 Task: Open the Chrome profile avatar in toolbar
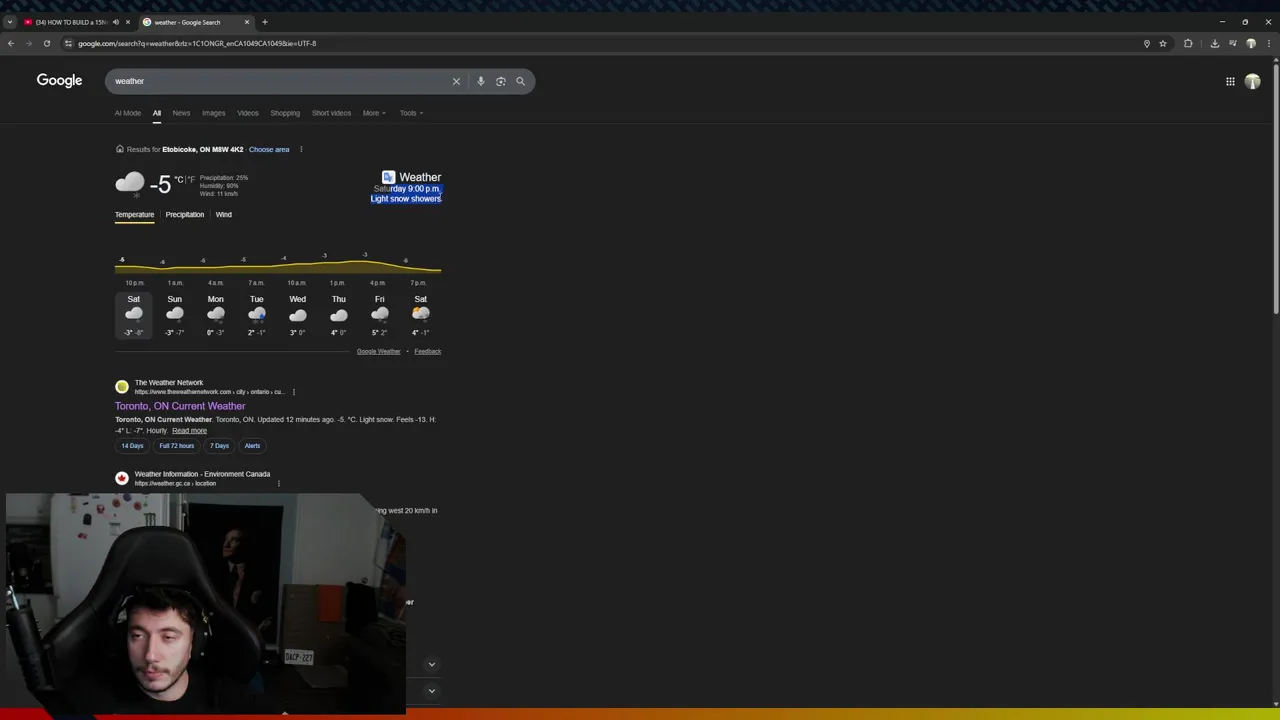[x=1250, y=43]
